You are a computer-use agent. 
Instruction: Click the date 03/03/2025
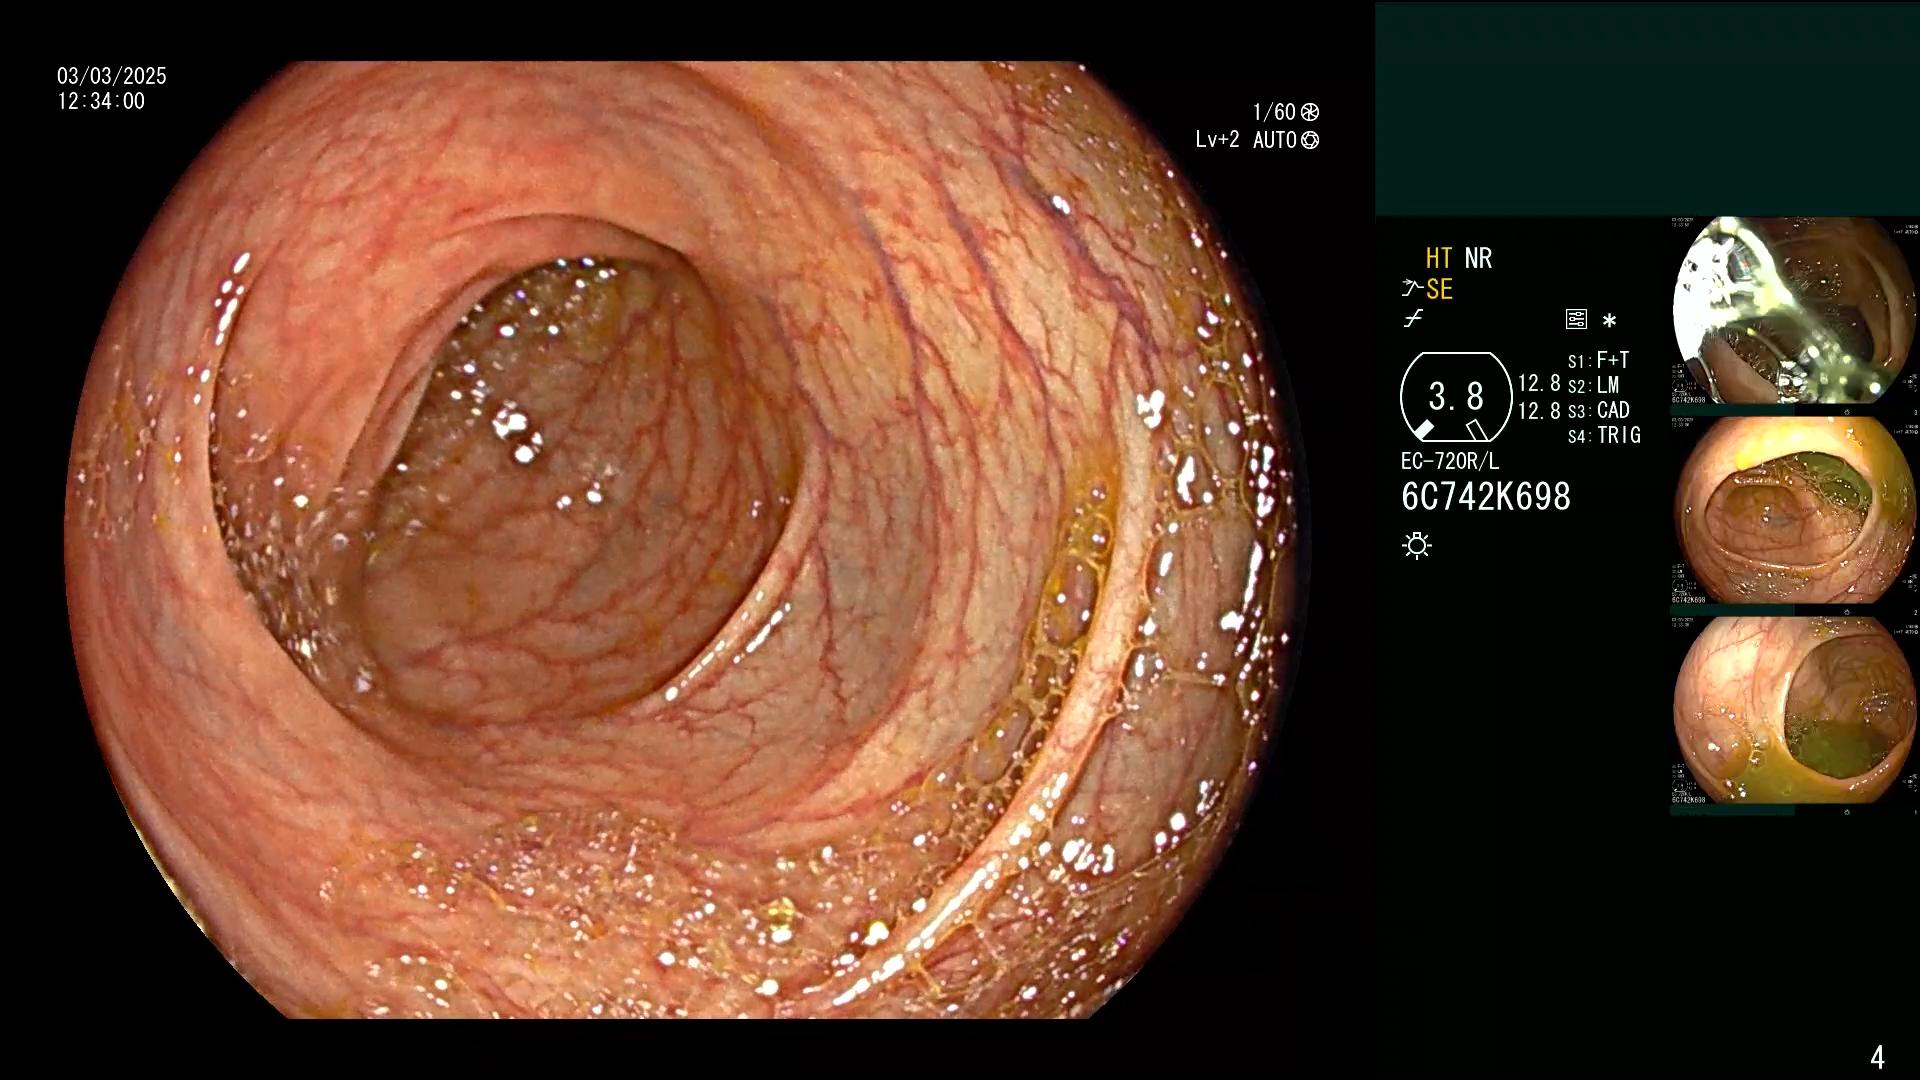(x=112, y=76)
